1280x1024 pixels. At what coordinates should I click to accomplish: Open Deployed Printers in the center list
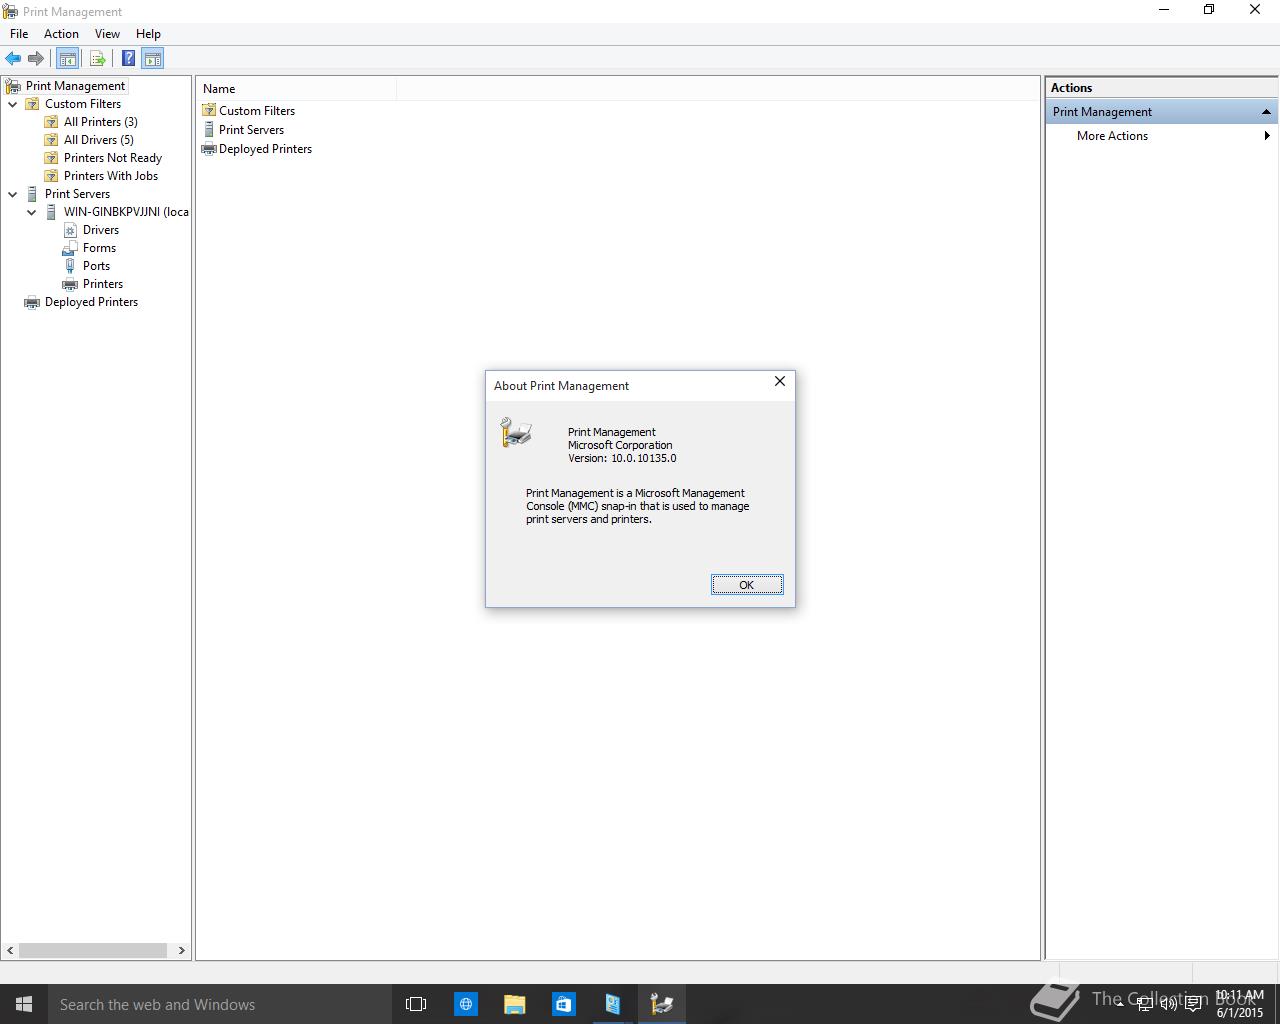tap(265, 149)
